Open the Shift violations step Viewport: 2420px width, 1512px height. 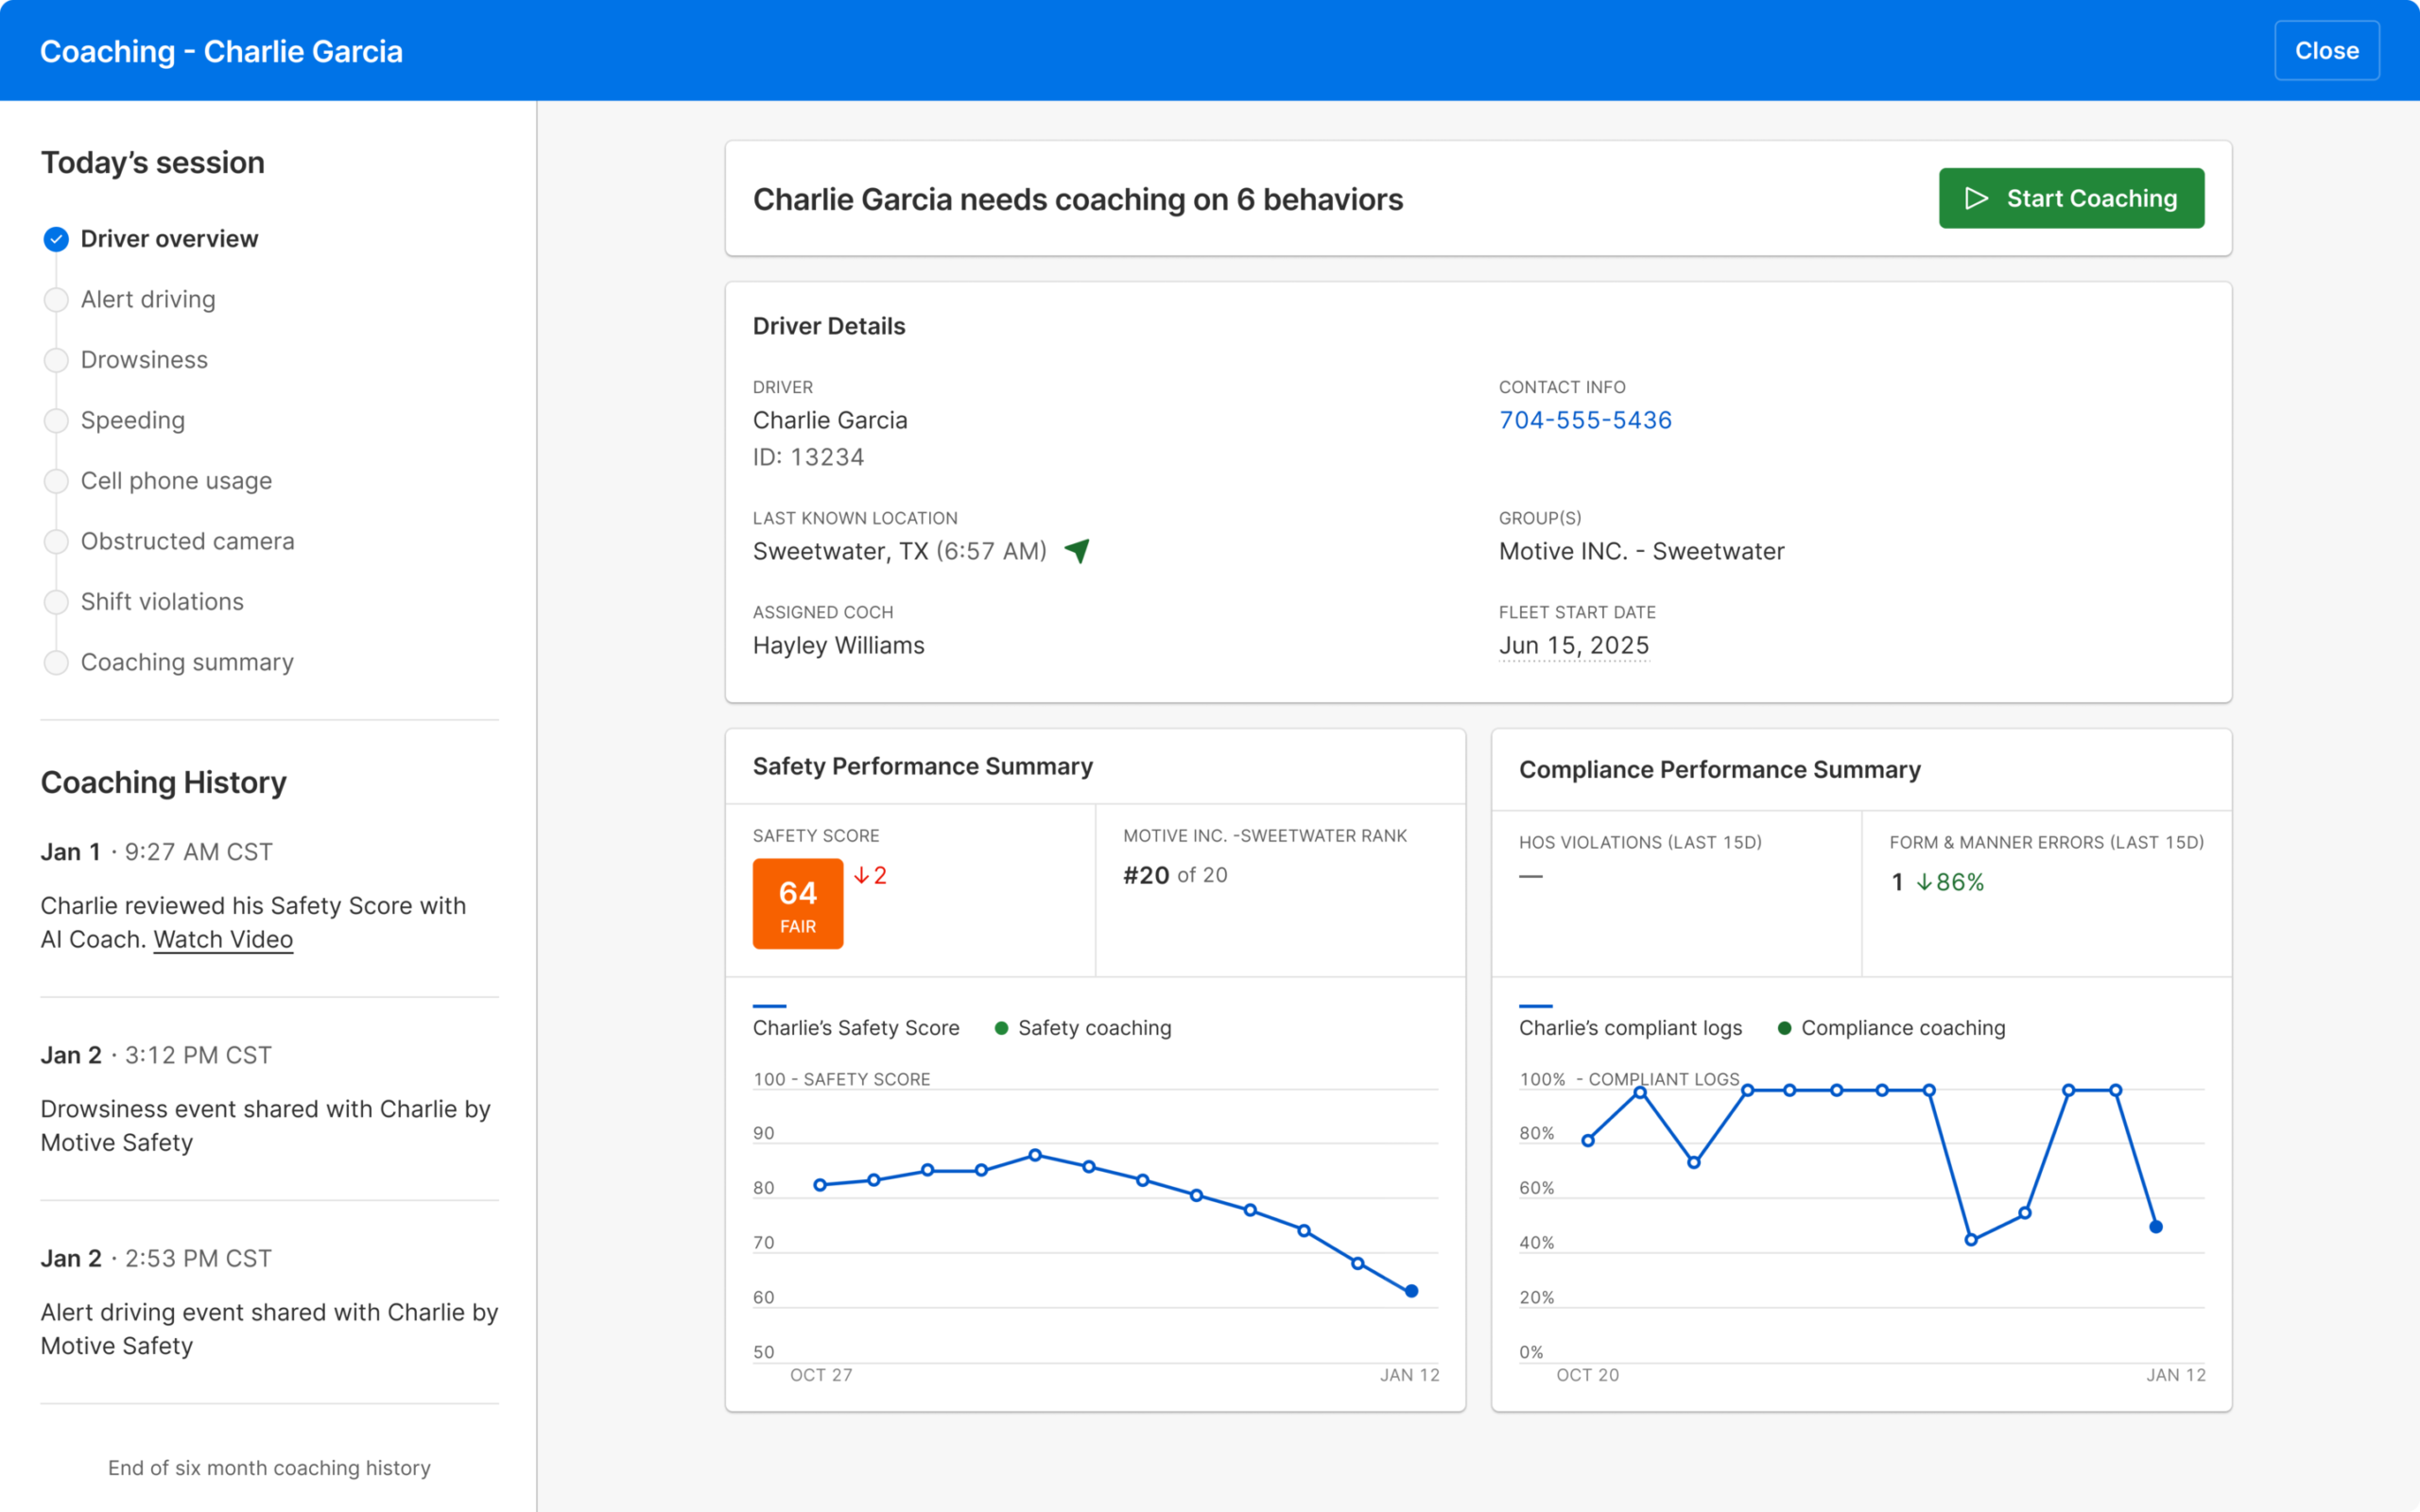coord(162,602)
